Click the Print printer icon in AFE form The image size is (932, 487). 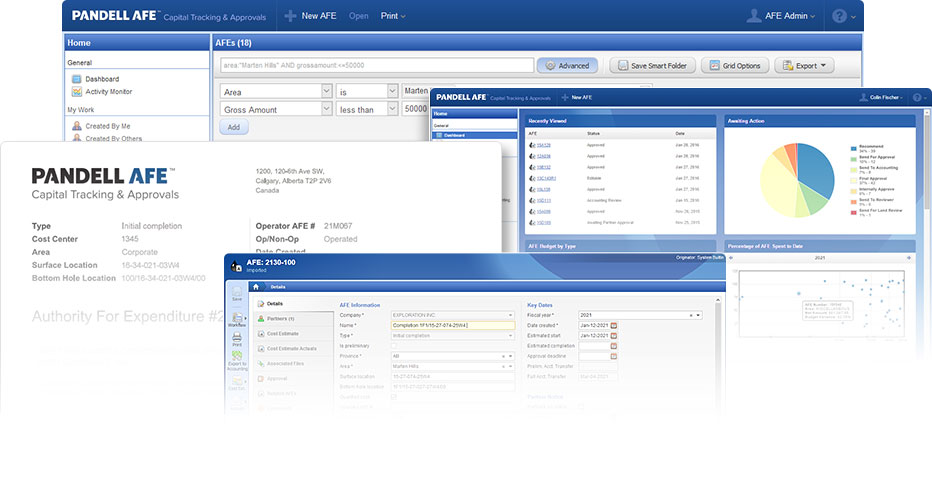pos(237,337)
